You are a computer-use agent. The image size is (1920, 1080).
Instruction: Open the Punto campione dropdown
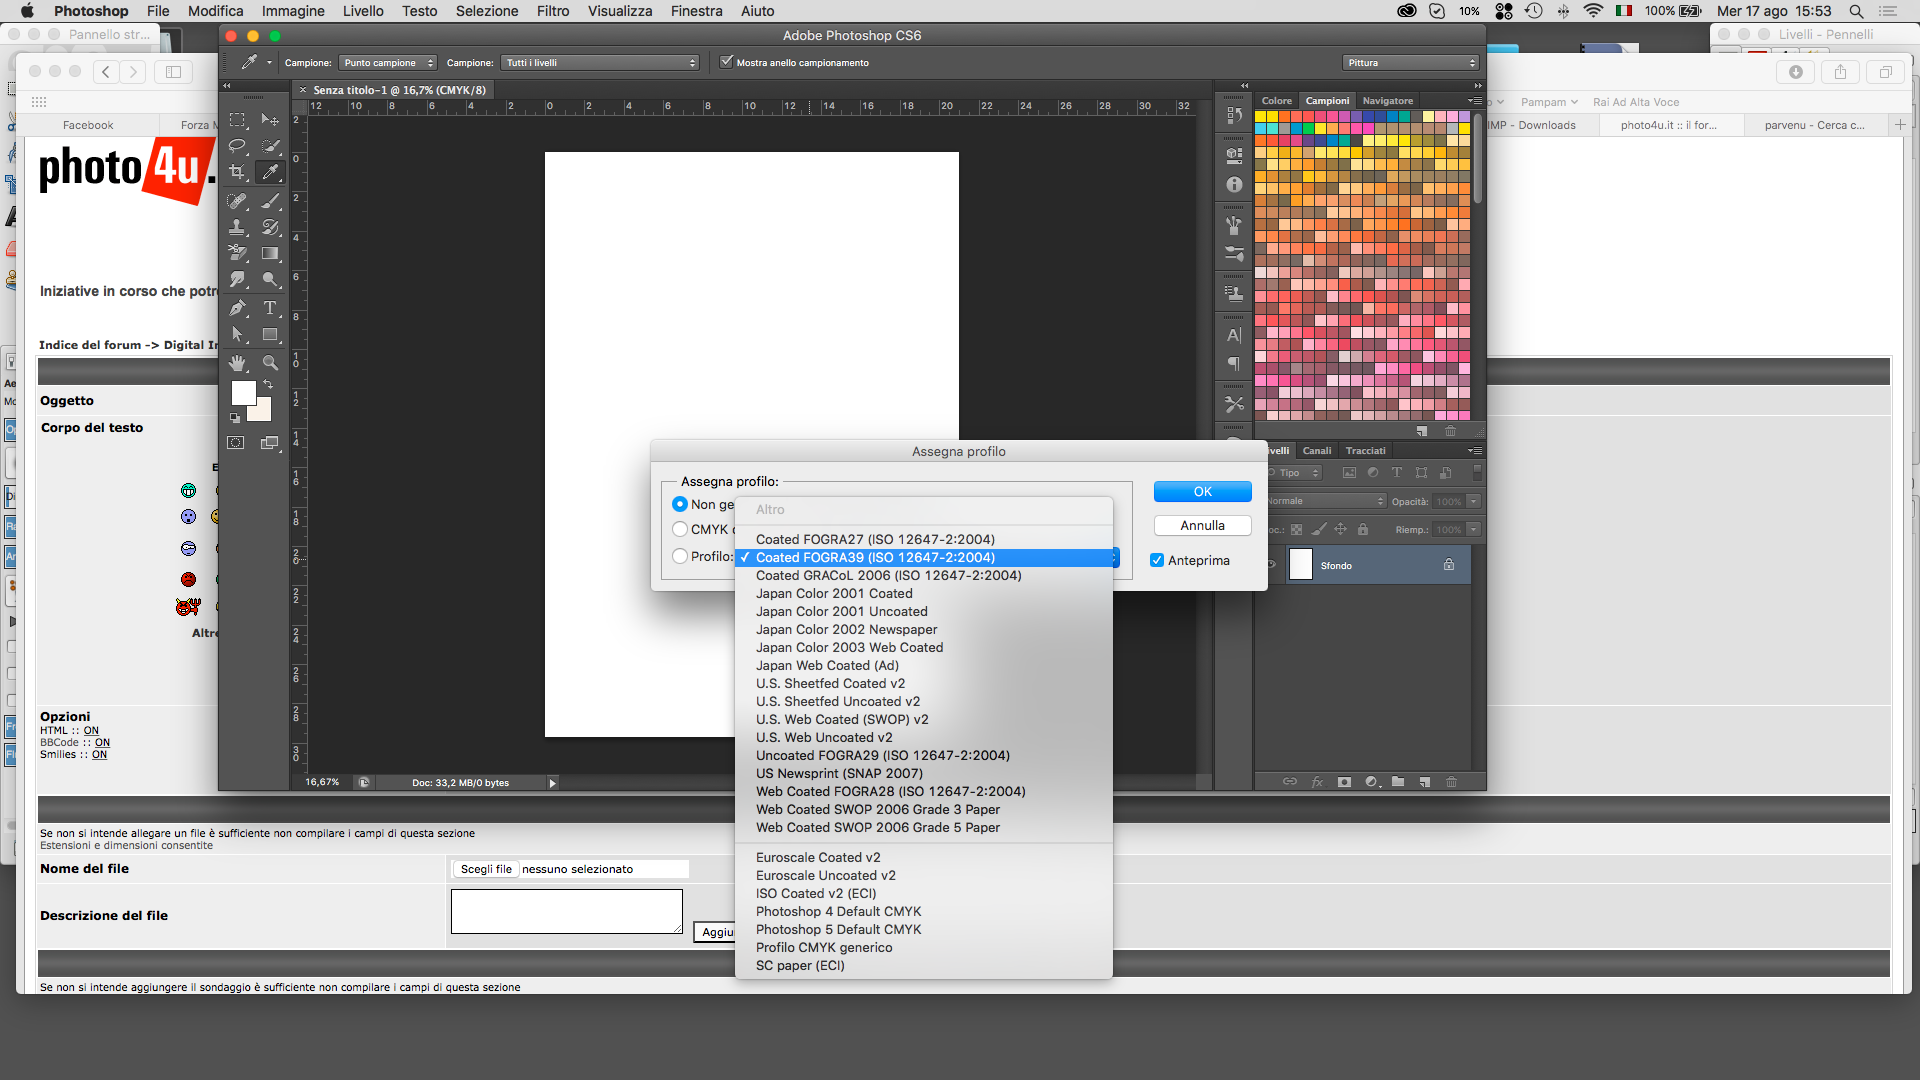[388, 63]
